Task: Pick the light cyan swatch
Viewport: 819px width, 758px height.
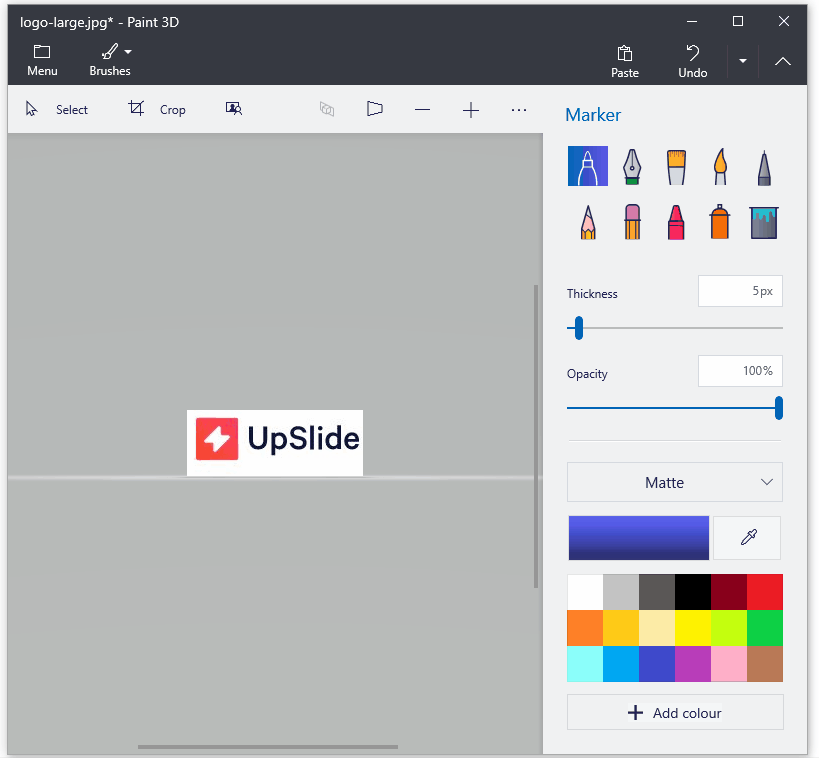Action: 585,664
